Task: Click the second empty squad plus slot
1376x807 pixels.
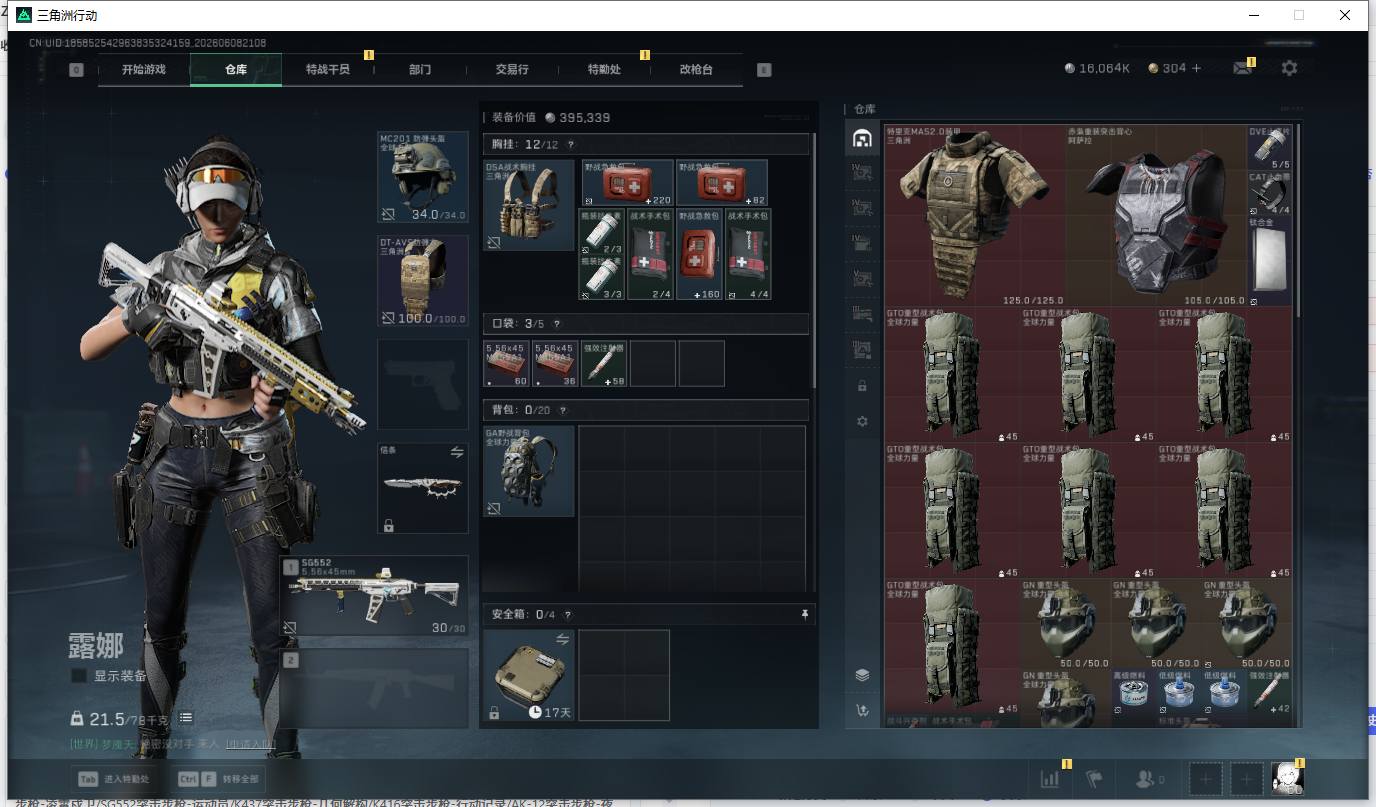Action: 1246,779
